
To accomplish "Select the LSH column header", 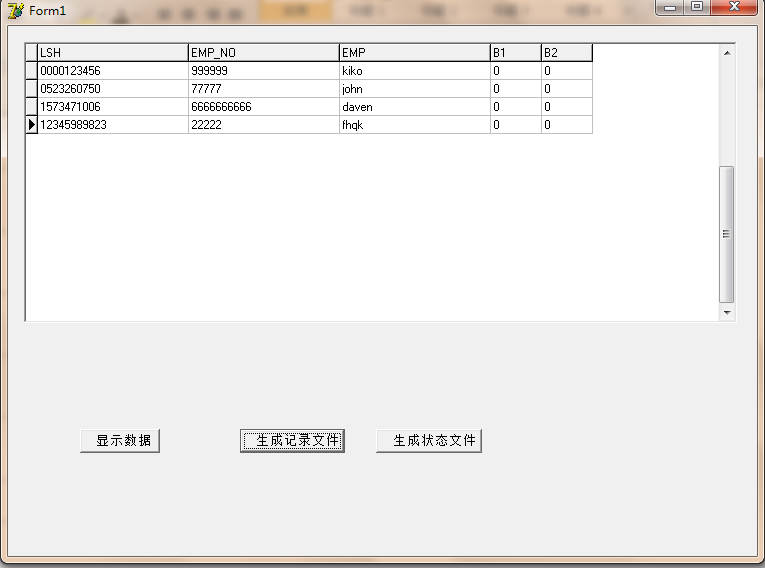I will (x=113, y=53).
